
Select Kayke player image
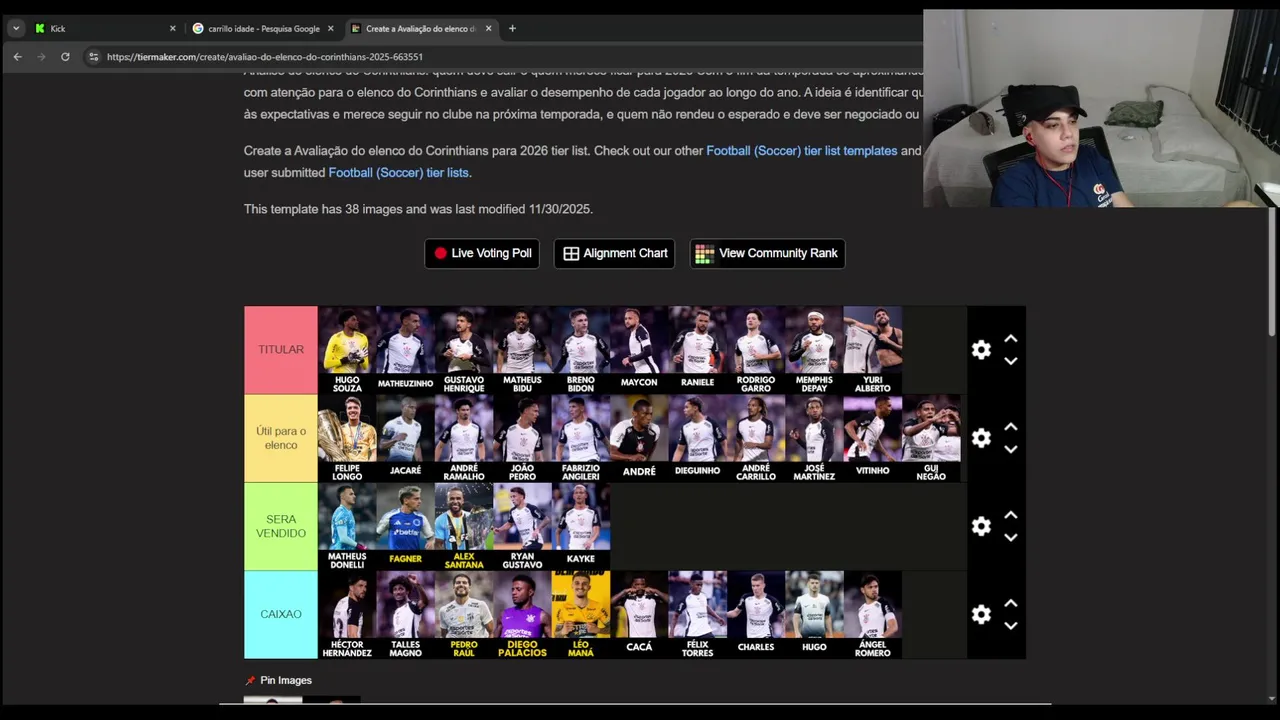(x=581, y=526)
